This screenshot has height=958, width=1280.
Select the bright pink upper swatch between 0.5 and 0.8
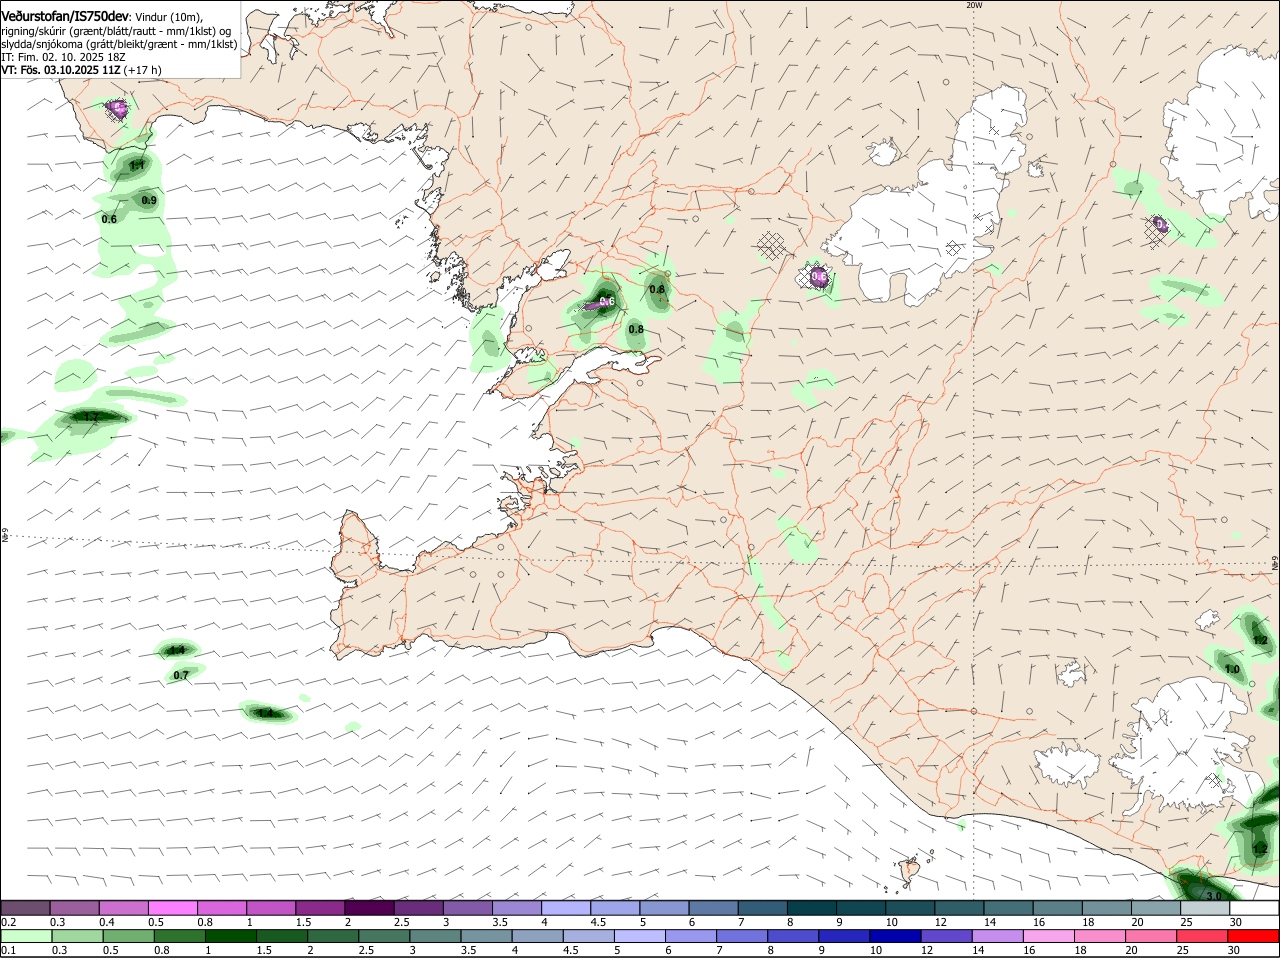coord(173,907)
